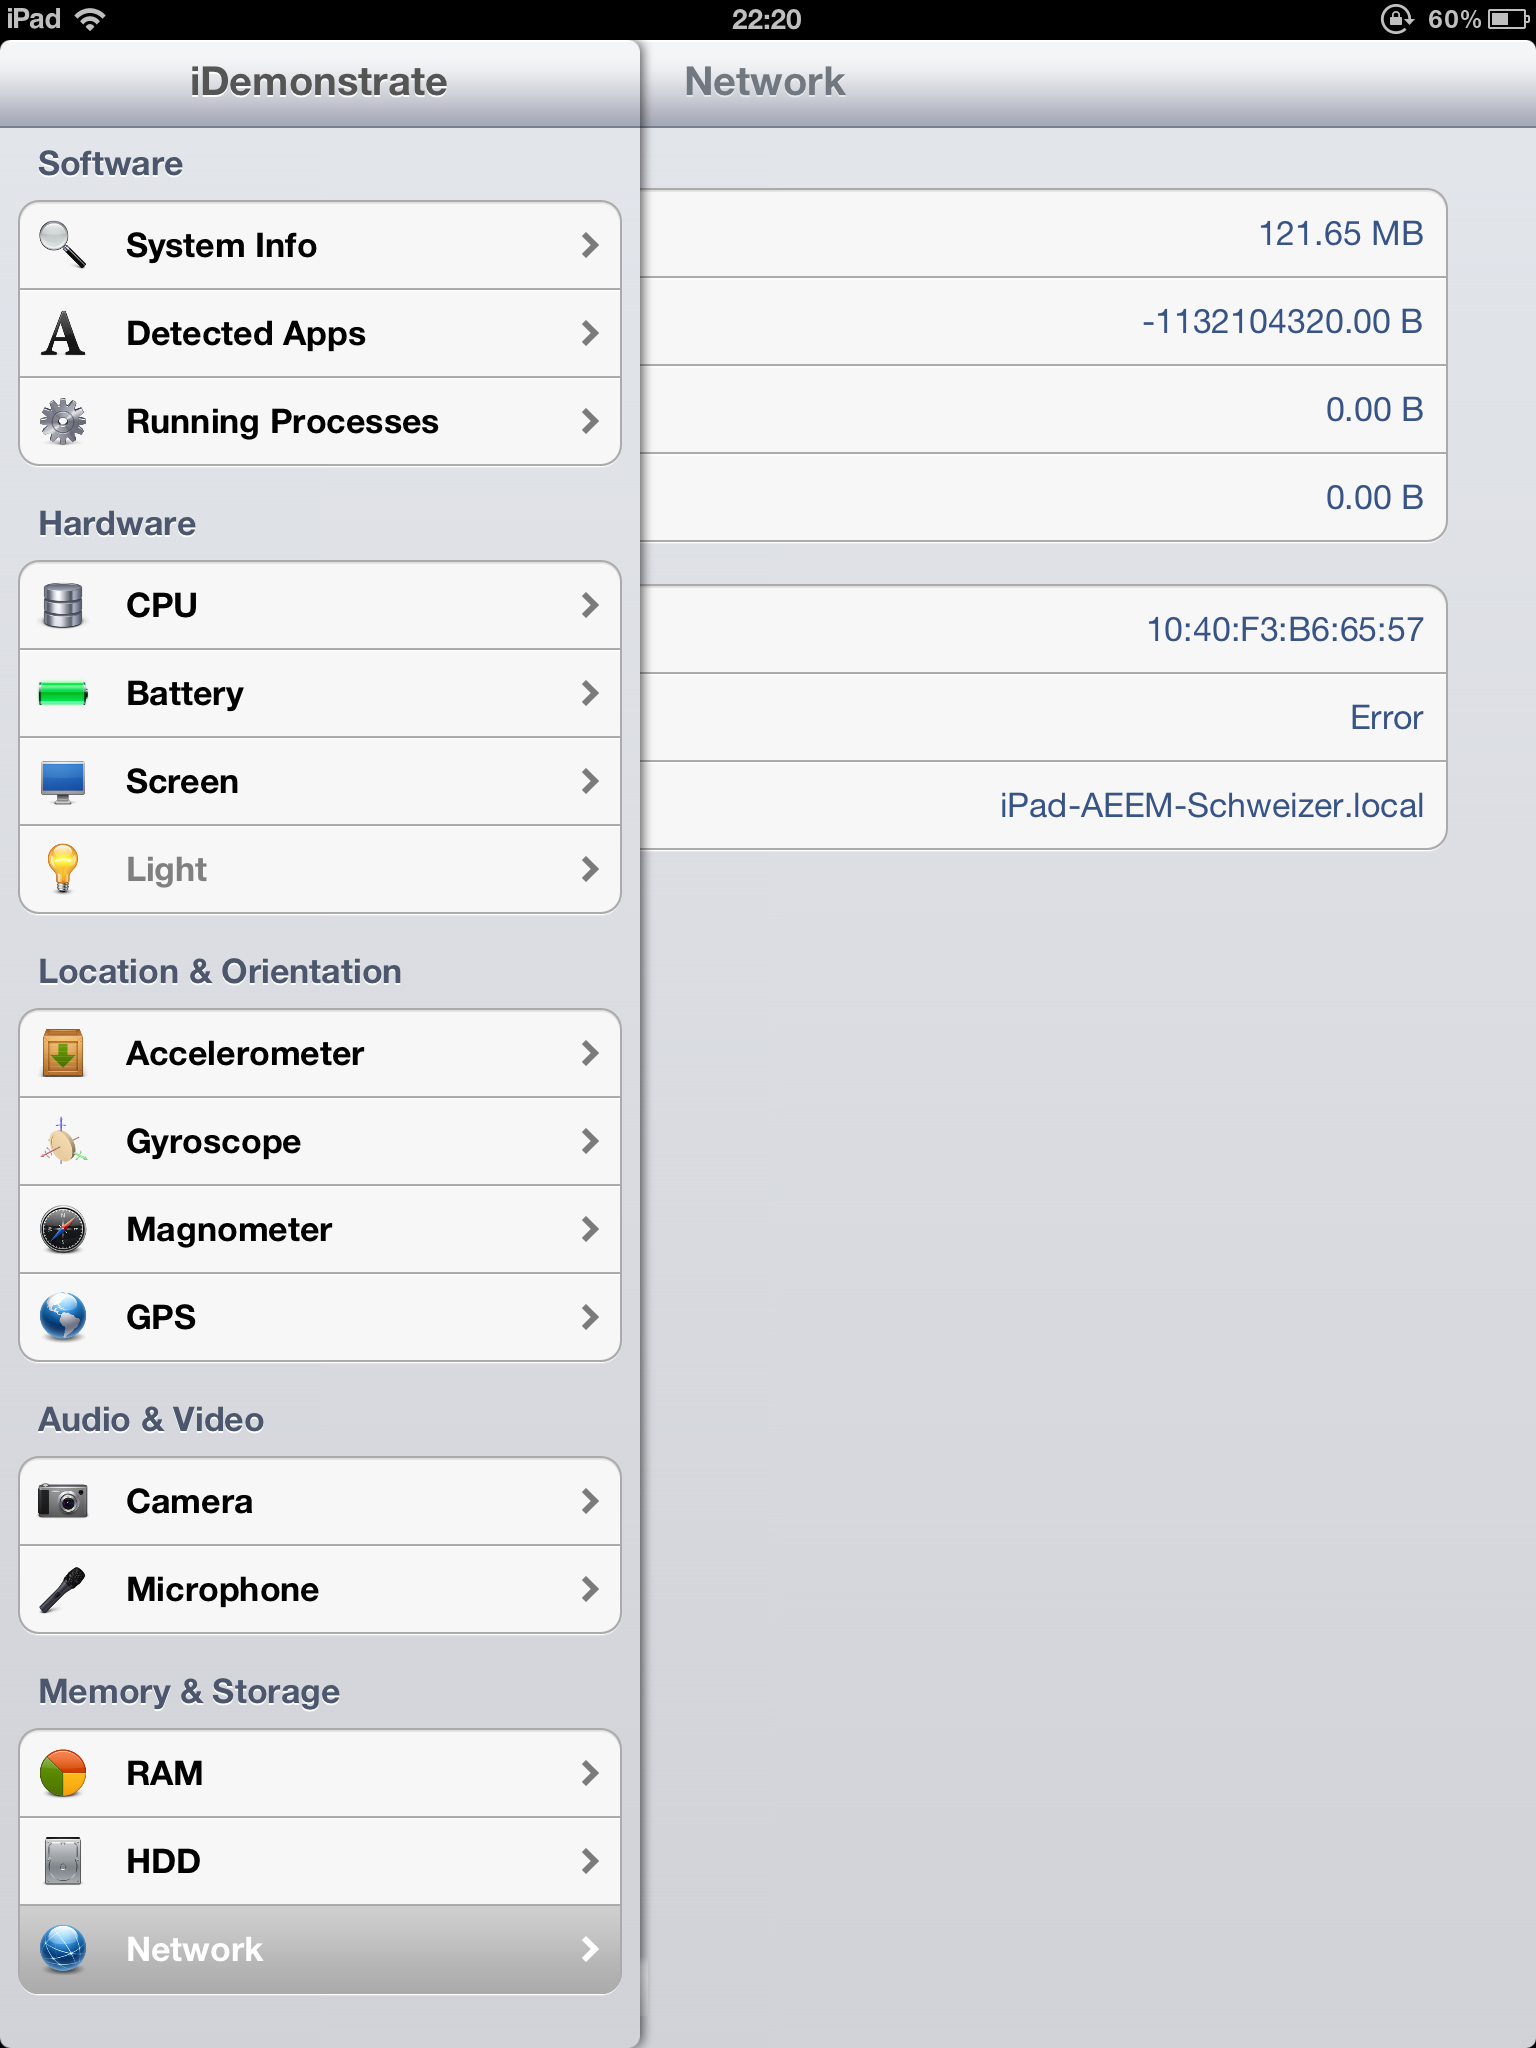Image resolution: width=1536 pixels, height=2048 pixels.
Task: Open the Gyroscope menu item
Action: (320, 1141)
